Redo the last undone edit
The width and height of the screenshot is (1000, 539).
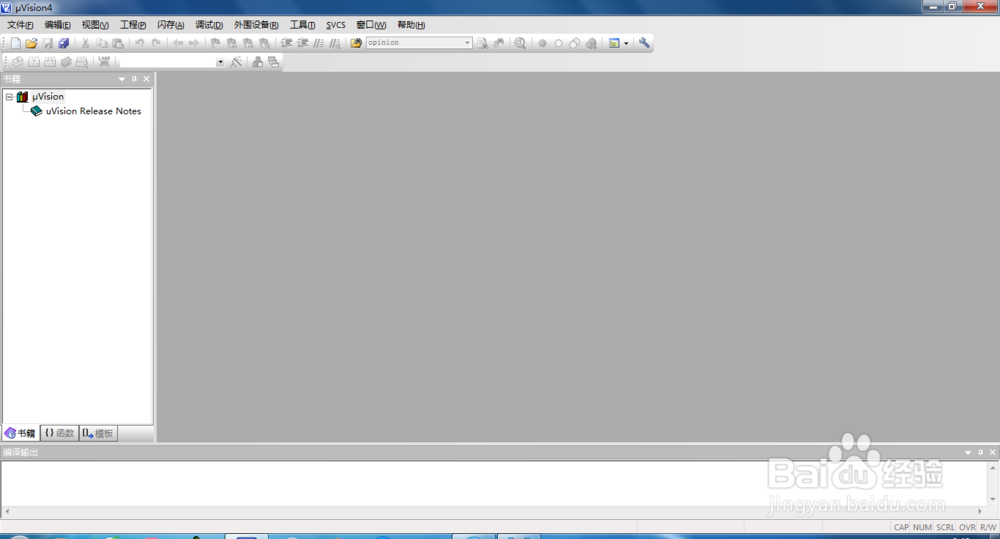156,43
